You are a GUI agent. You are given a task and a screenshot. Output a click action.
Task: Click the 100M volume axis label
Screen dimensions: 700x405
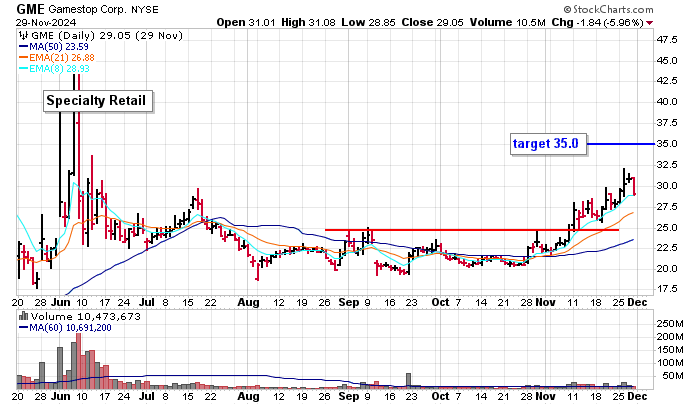pos(669,363)
